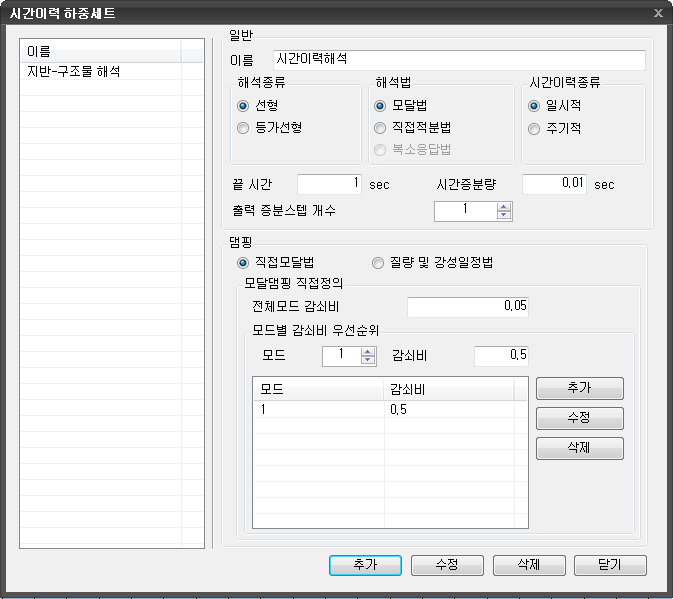
Task: Close the 시간이력 하중세트 window with X
Action: pyautogui.click(x=657, y=13)
